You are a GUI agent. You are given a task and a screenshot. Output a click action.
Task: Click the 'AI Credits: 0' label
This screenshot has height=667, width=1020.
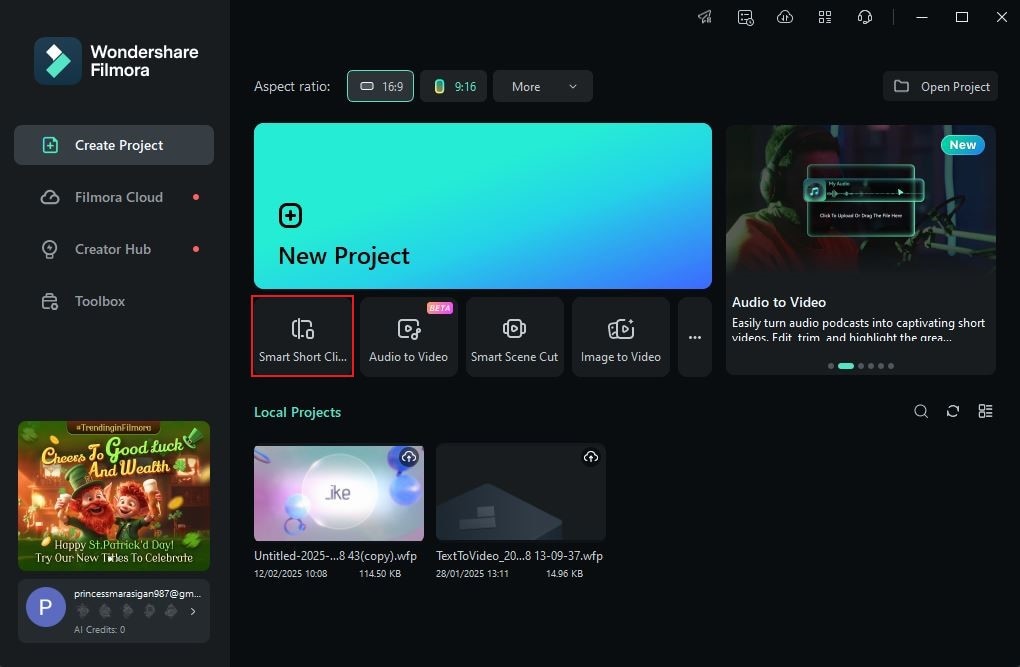click(100, 629)
